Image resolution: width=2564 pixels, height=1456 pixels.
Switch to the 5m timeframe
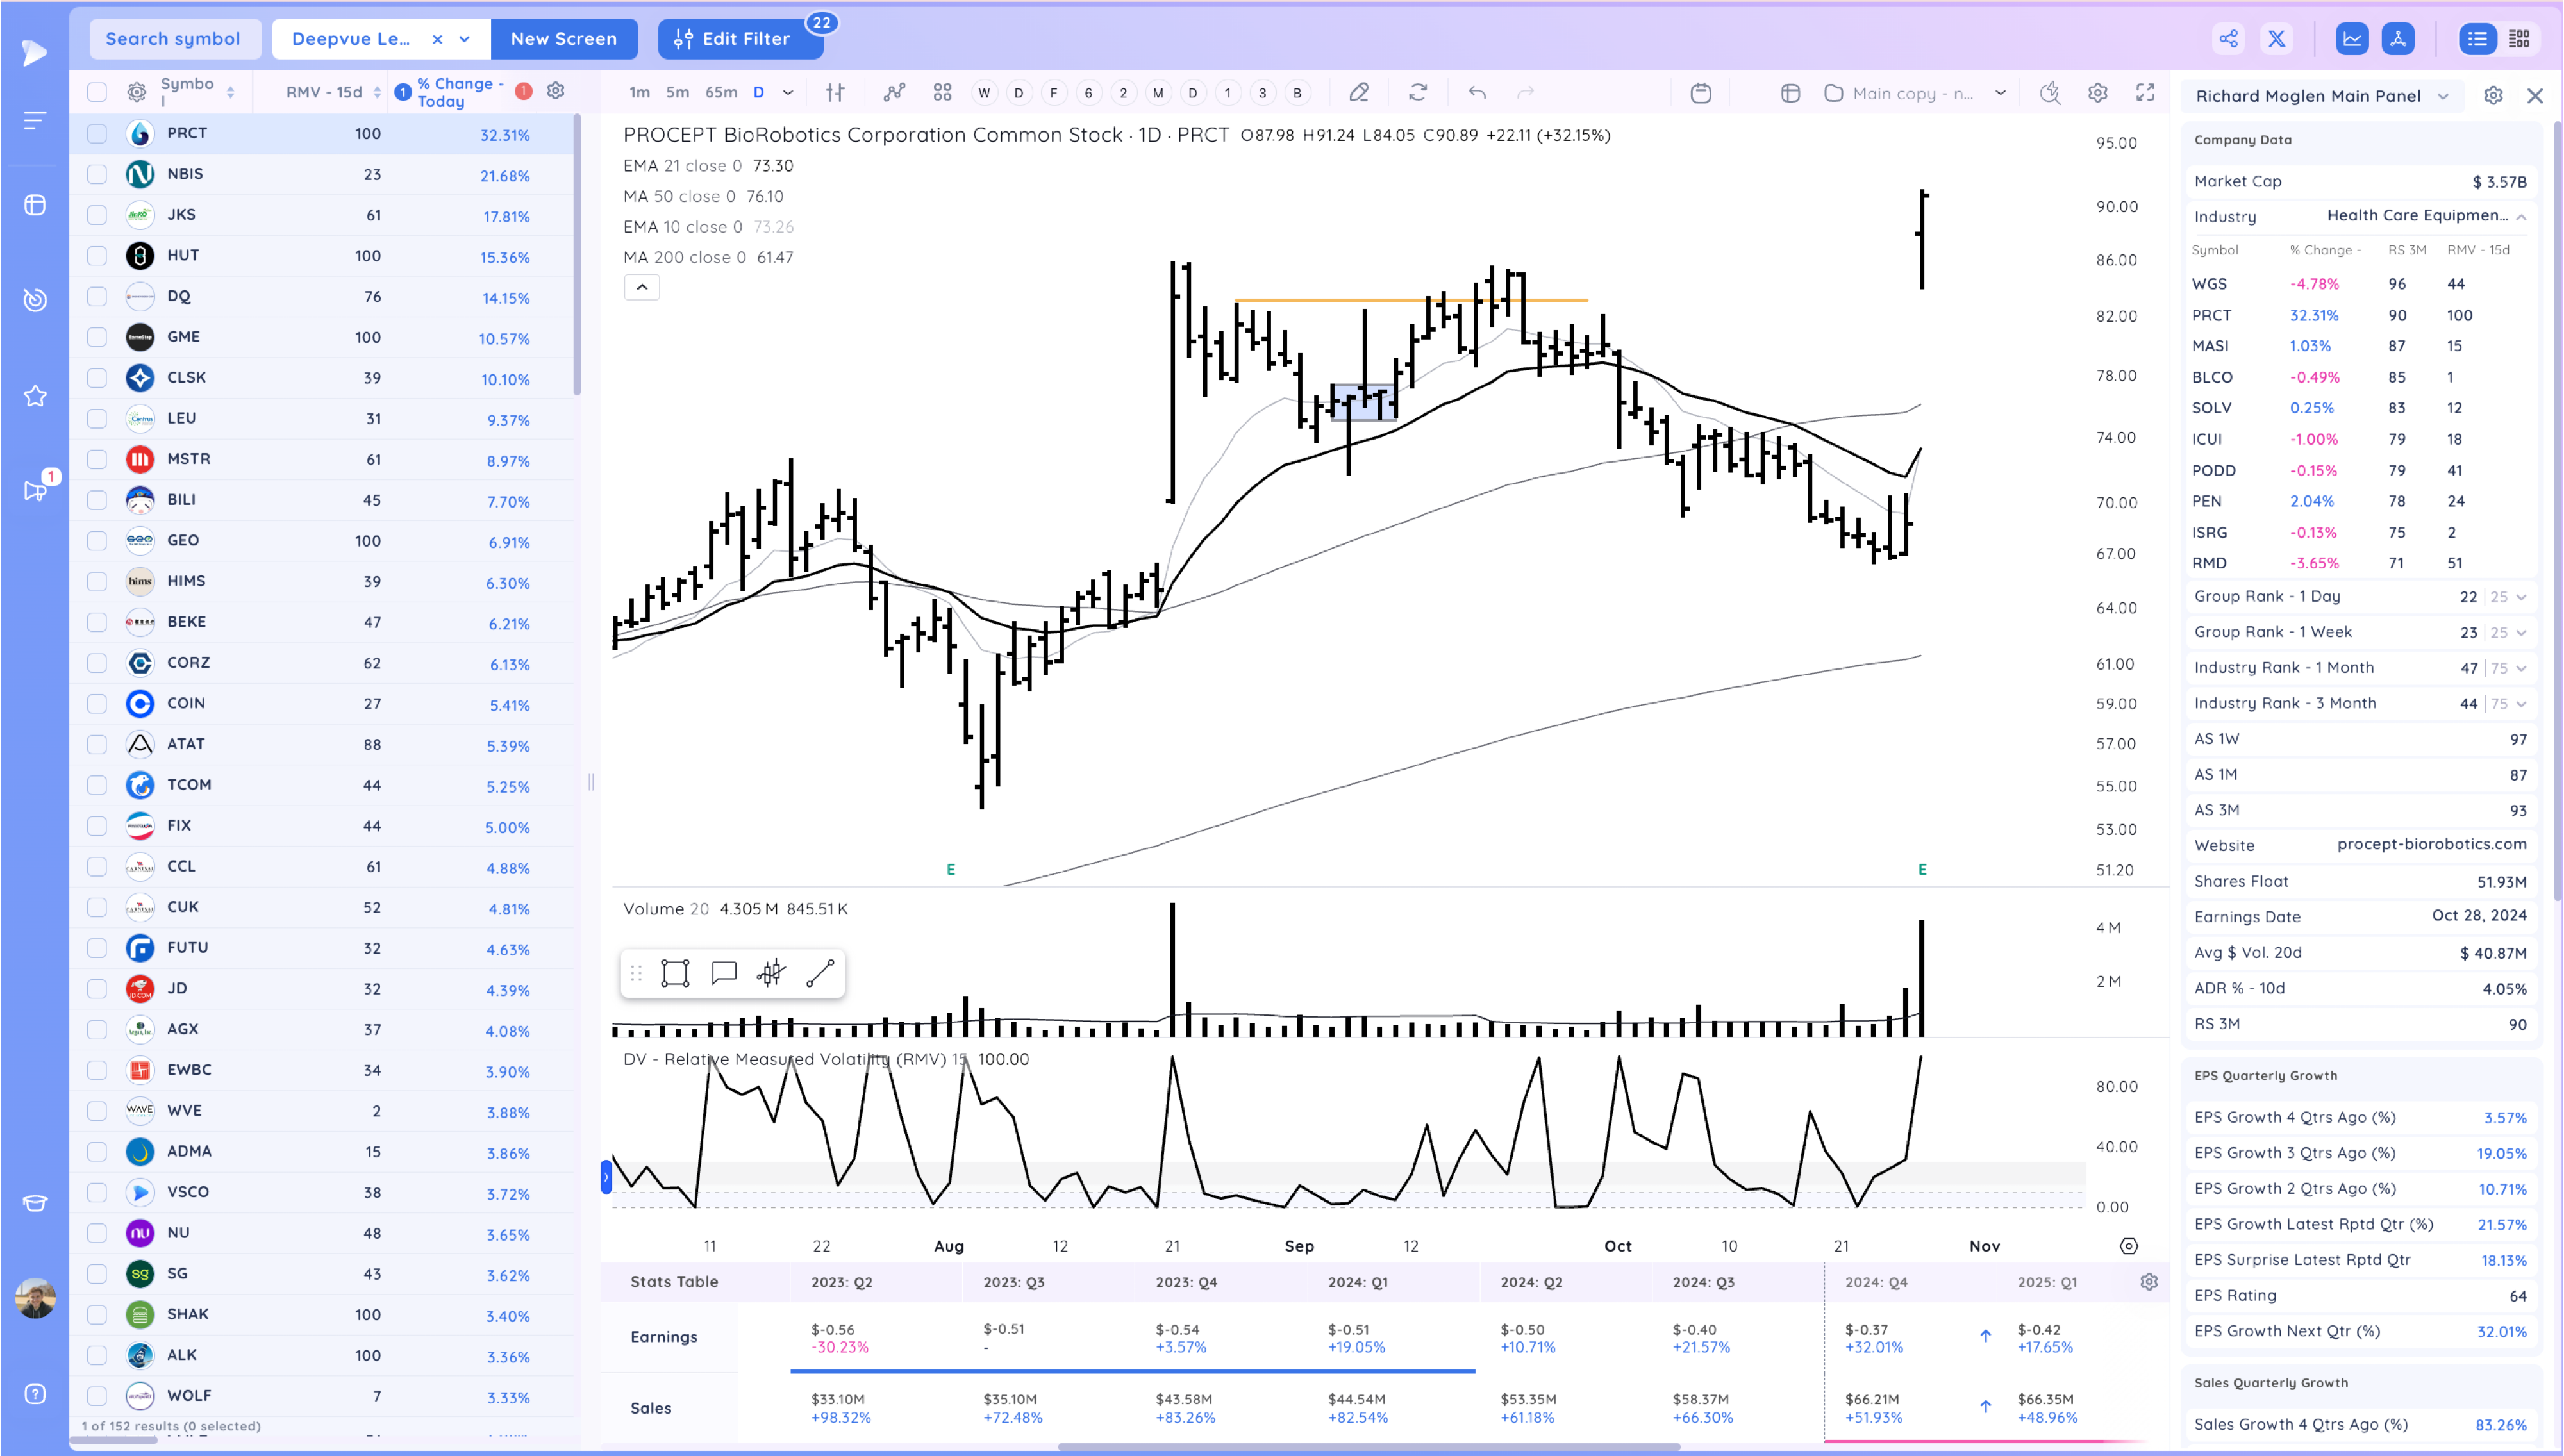point(677,93)
